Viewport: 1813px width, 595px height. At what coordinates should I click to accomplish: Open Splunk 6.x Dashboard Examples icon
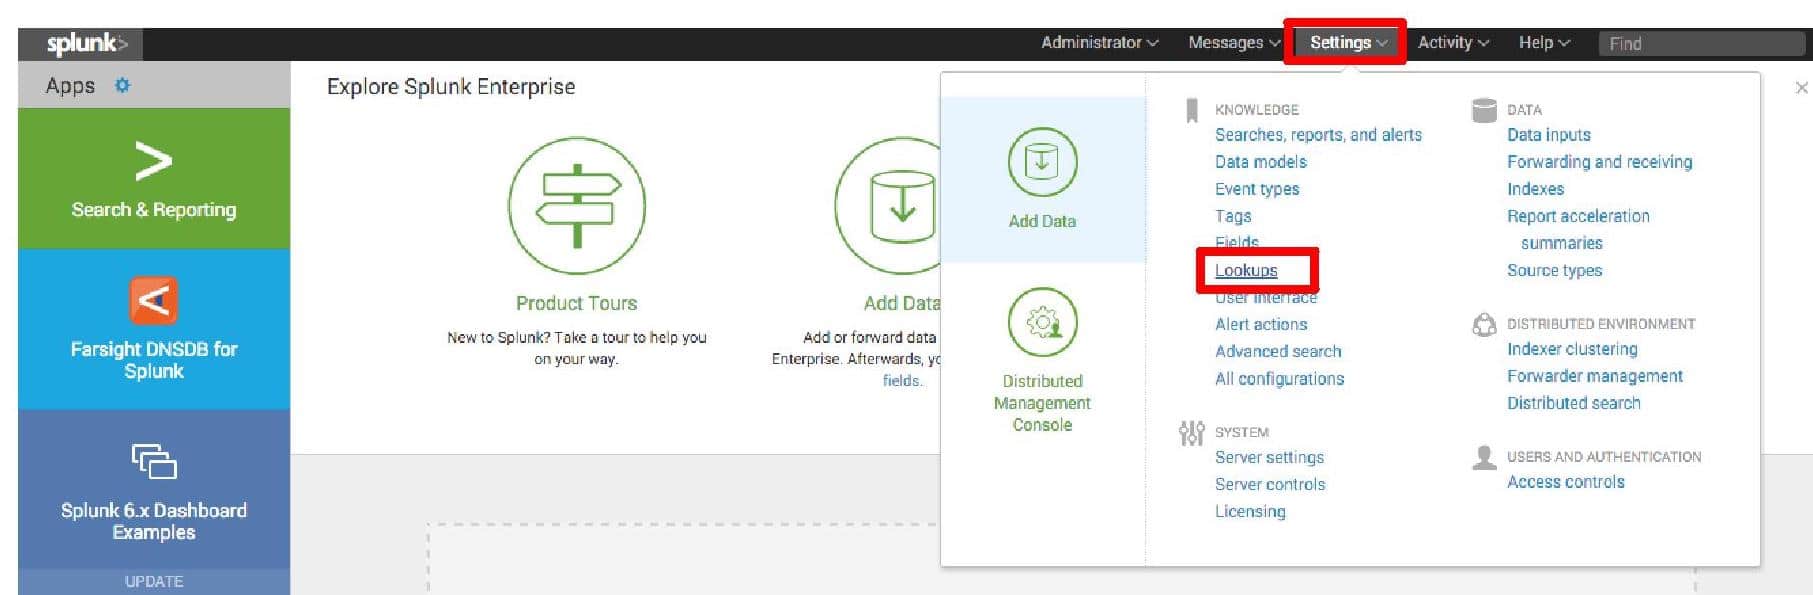click(153, 461)
